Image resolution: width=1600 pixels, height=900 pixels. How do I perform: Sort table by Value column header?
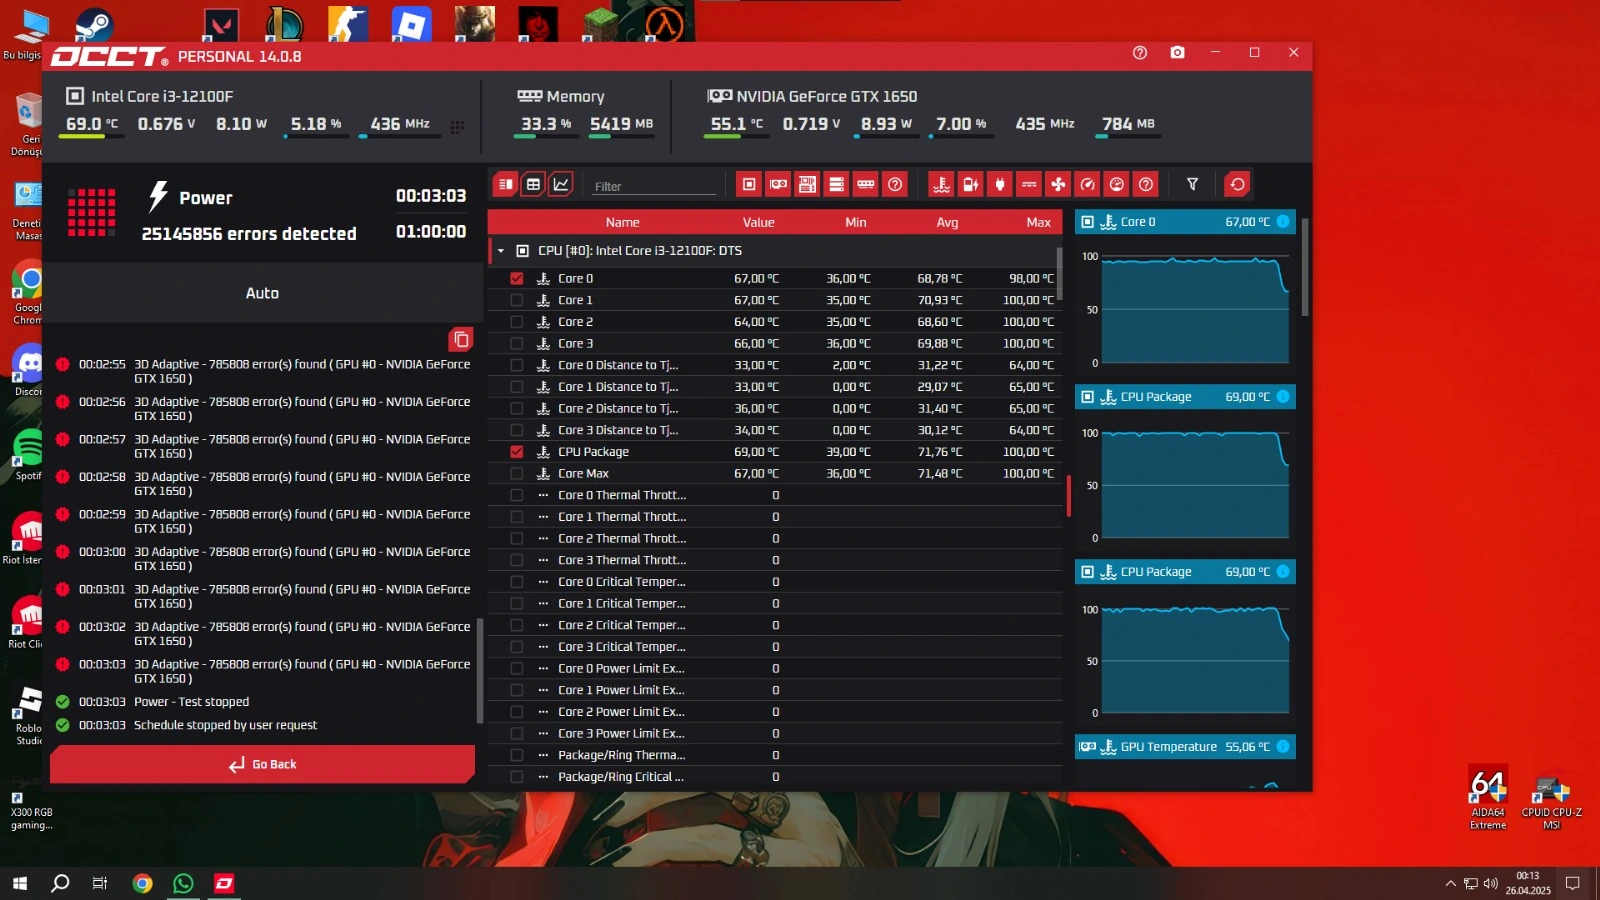(758, 222)
